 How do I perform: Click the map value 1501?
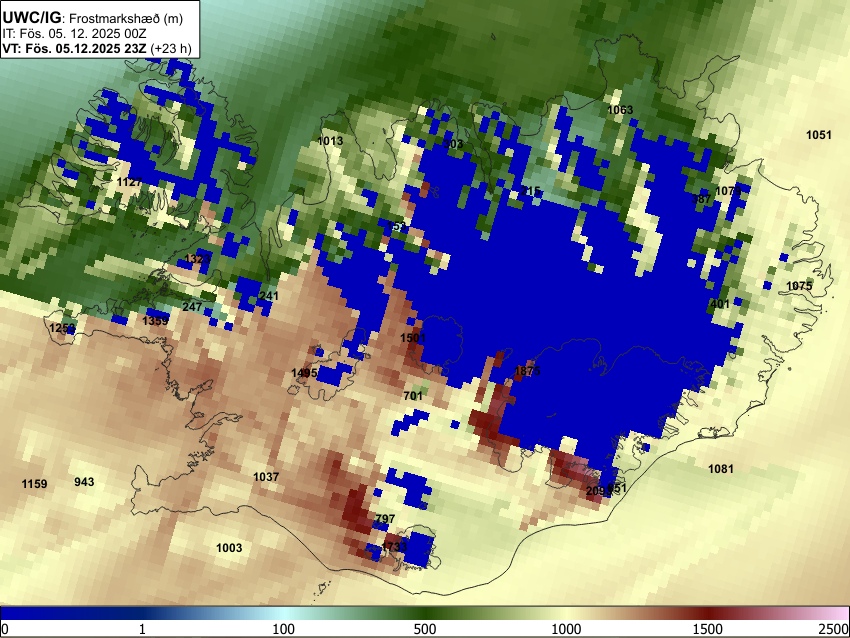pos(413,338)
